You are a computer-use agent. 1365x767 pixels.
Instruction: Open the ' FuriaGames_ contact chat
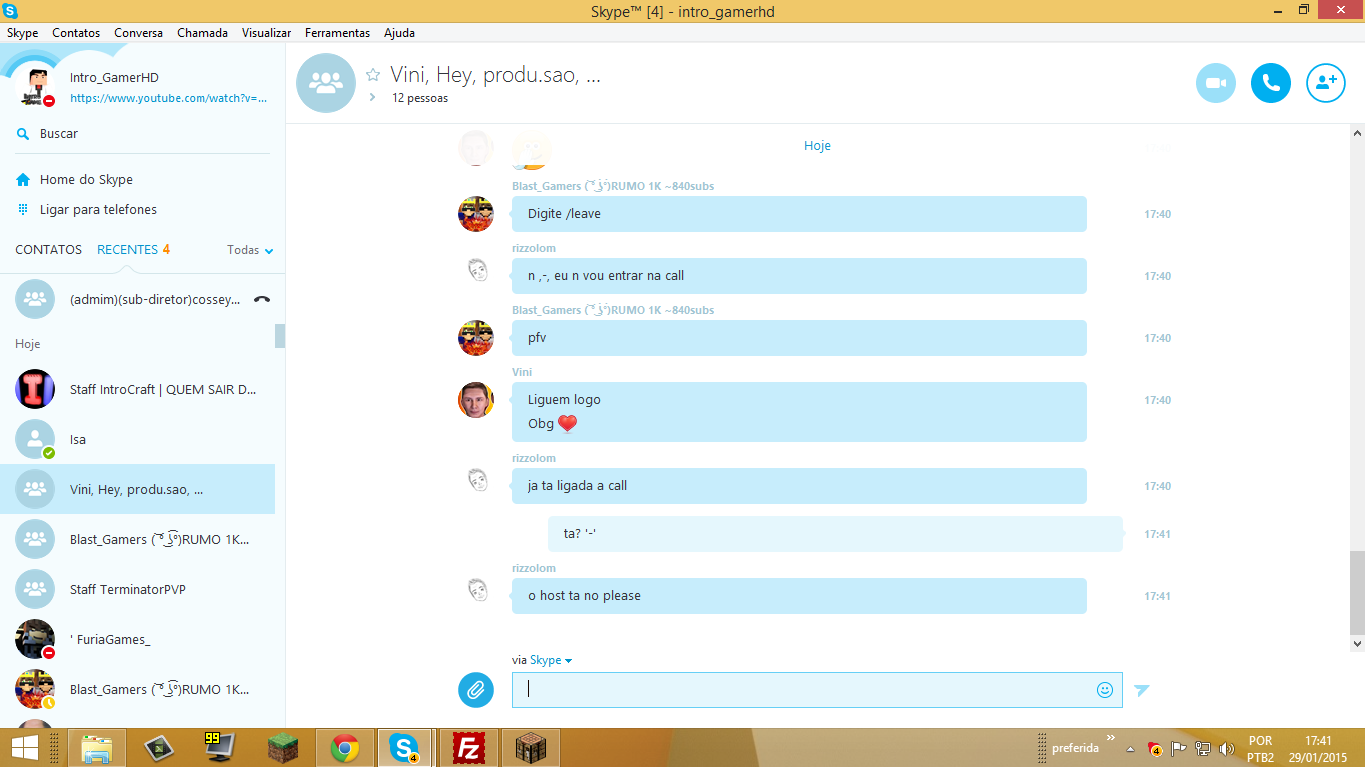[x=137, y=639]
